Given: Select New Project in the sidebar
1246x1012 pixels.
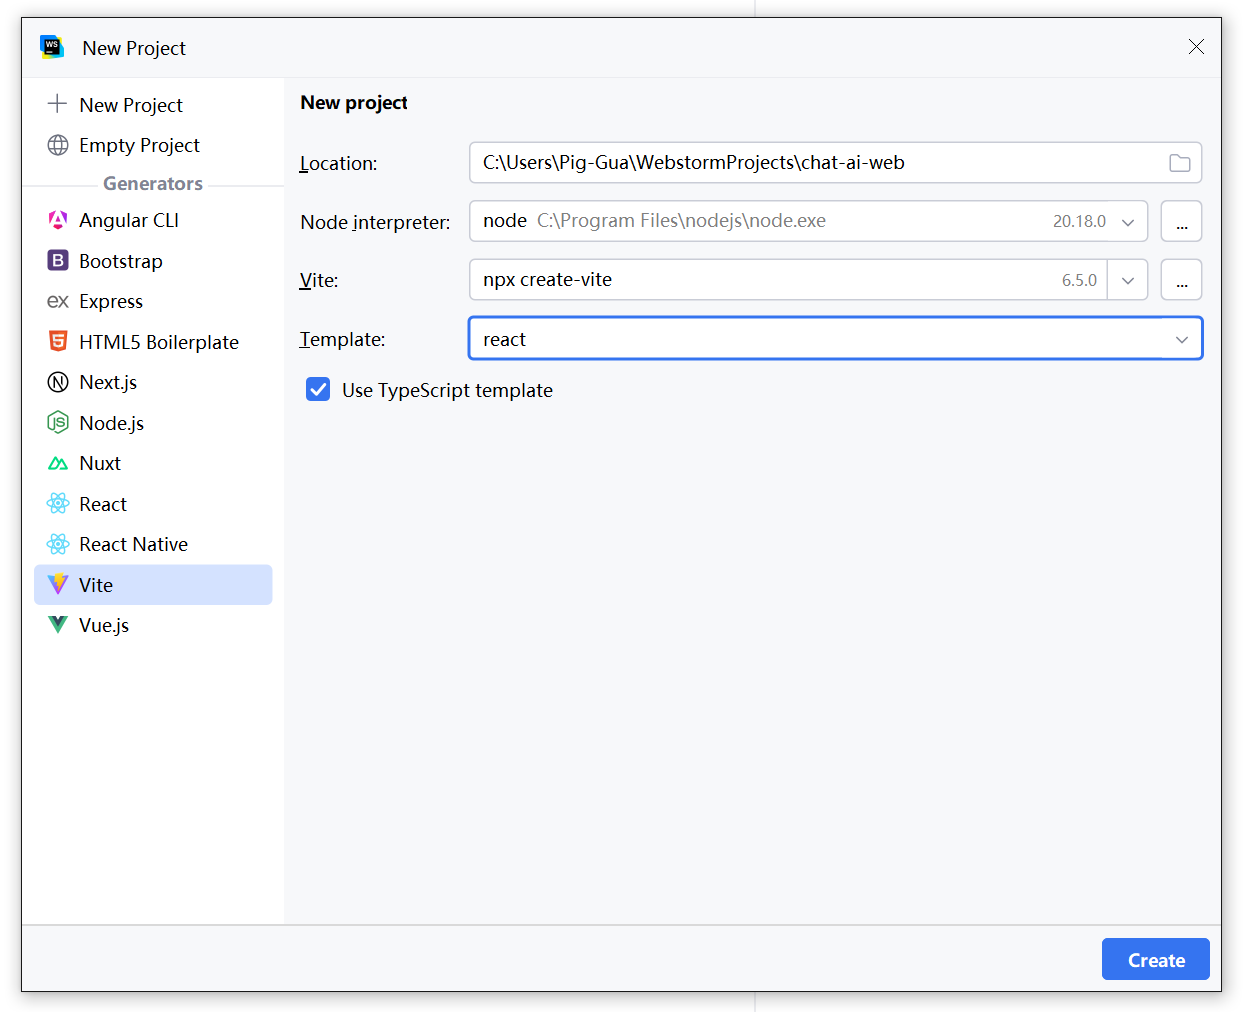Looking at the screenshot, I should (x=153, y=105).
